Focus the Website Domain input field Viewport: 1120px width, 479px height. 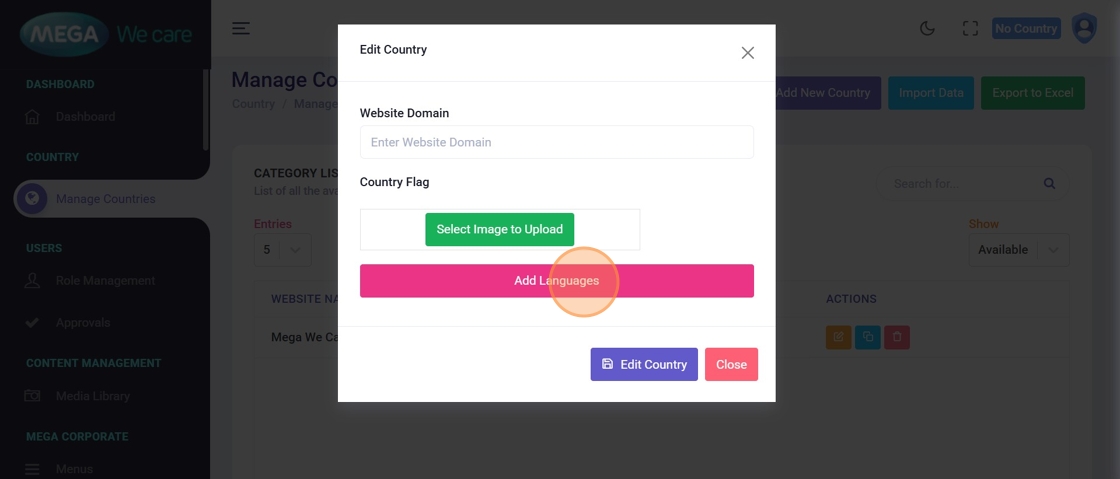point(556,142)
